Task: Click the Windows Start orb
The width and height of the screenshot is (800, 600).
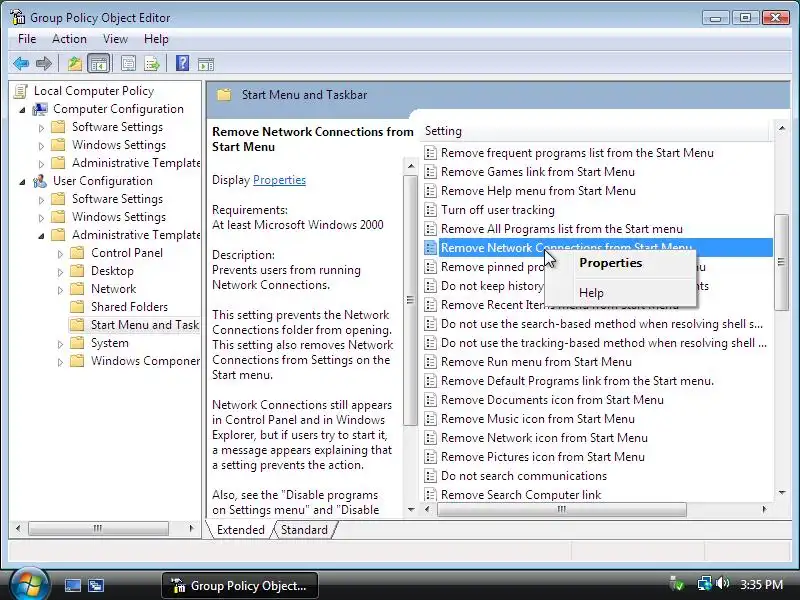Action: point(29,585)
